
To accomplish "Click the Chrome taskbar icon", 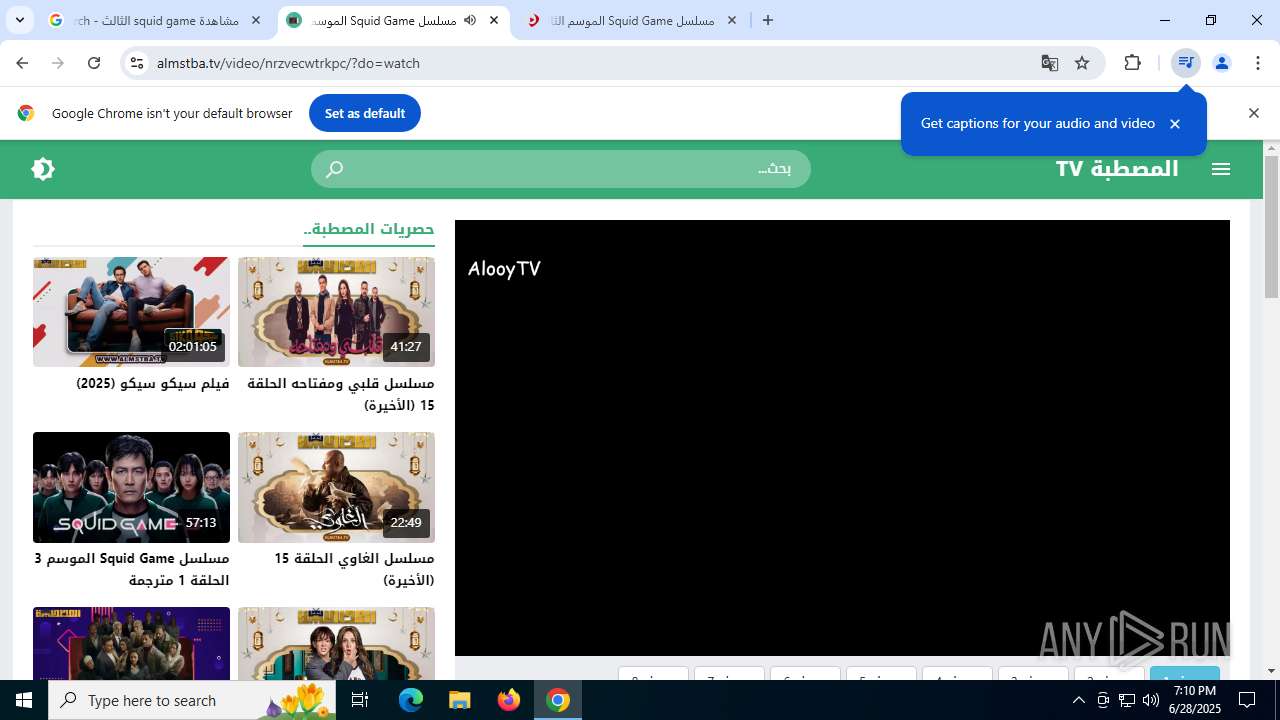I will click(x=558, y=700).
